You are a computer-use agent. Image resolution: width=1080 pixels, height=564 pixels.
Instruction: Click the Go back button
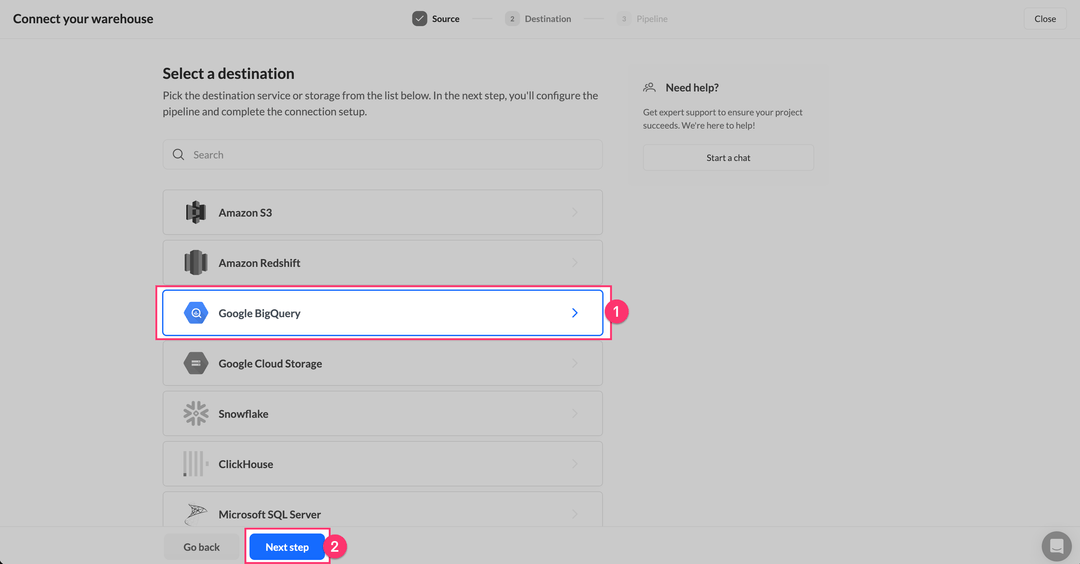(201, 547)
